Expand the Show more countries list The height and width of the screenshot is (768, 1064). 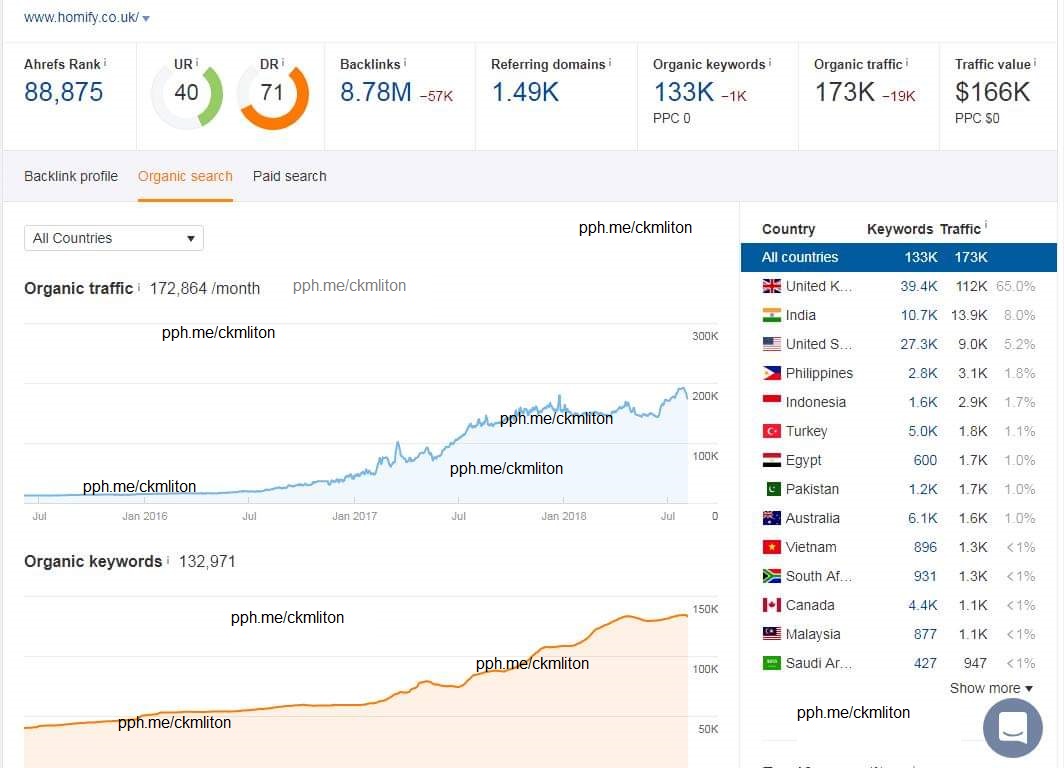(x=990, y=688)
